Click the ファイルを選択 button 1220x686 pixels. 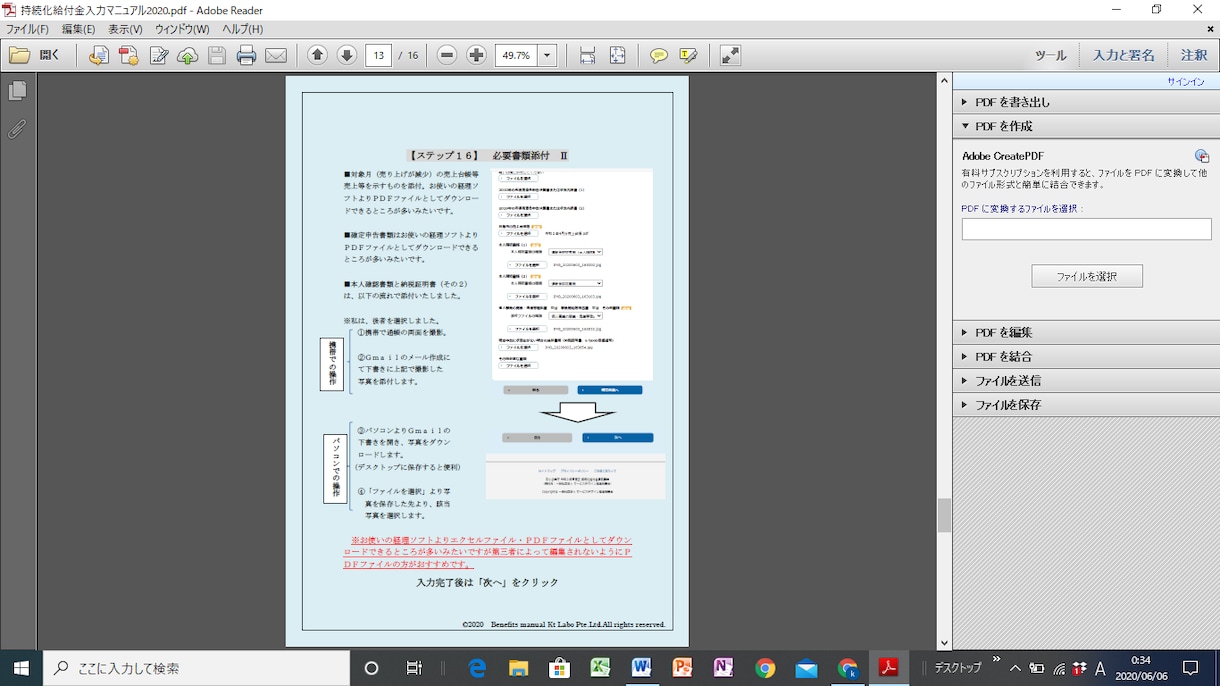tap(1087, 276)
